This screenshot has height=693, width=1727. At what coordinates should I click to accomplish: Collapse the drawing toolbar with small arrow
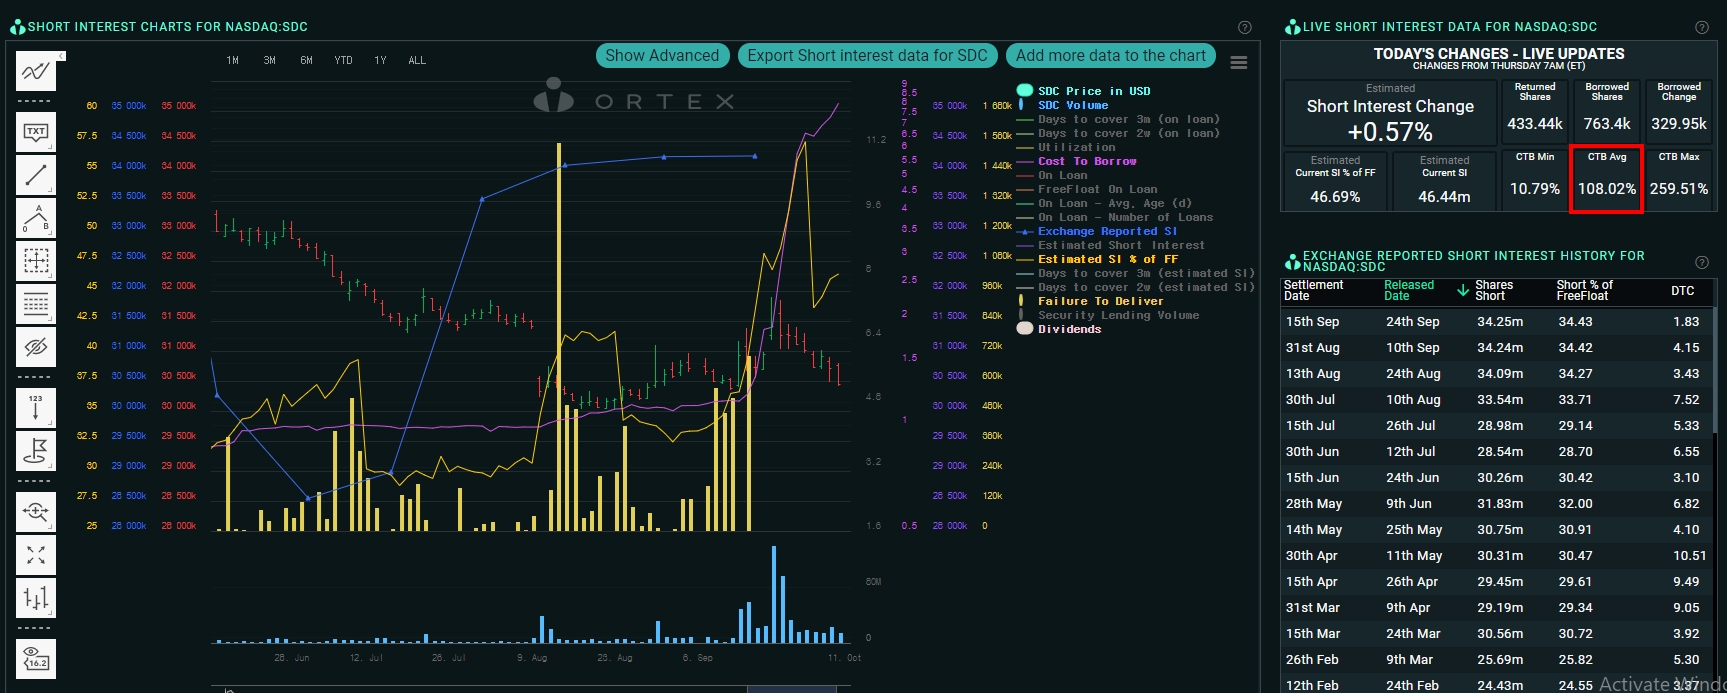[x=61, y=56]
